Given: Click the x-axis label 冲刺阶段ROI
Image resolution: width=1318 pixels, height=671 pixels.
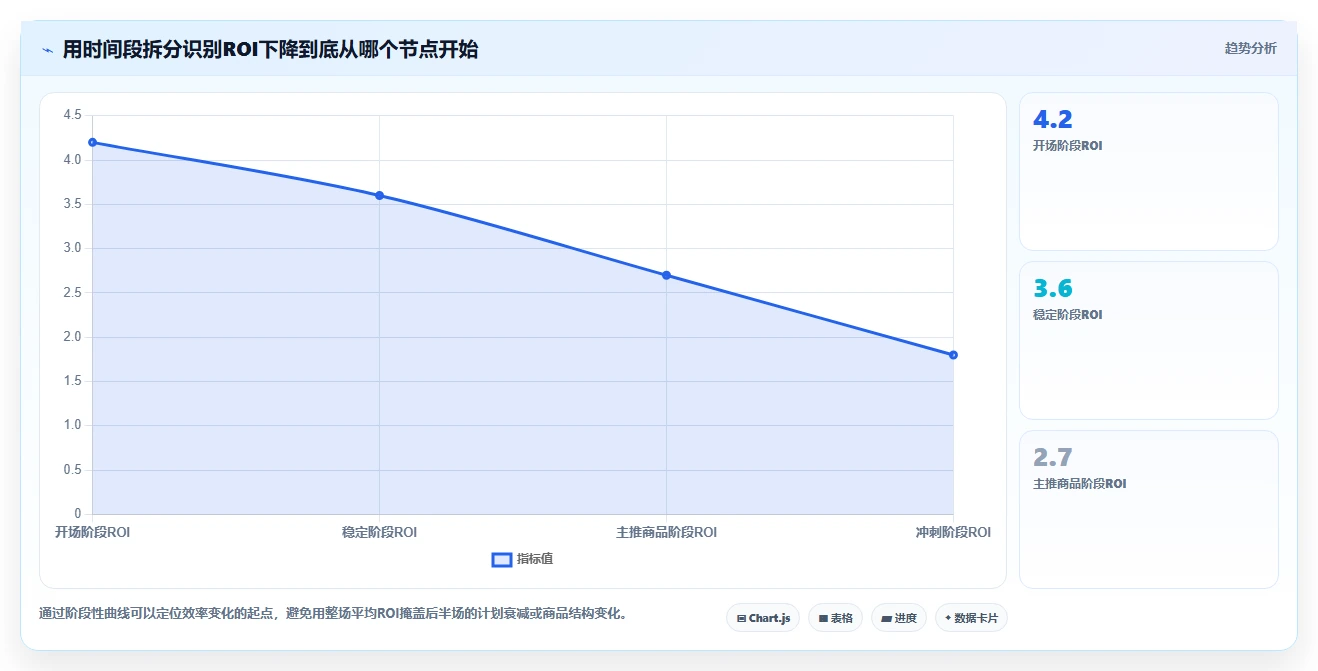Looking at the screenshot, I should coord(953,532).
